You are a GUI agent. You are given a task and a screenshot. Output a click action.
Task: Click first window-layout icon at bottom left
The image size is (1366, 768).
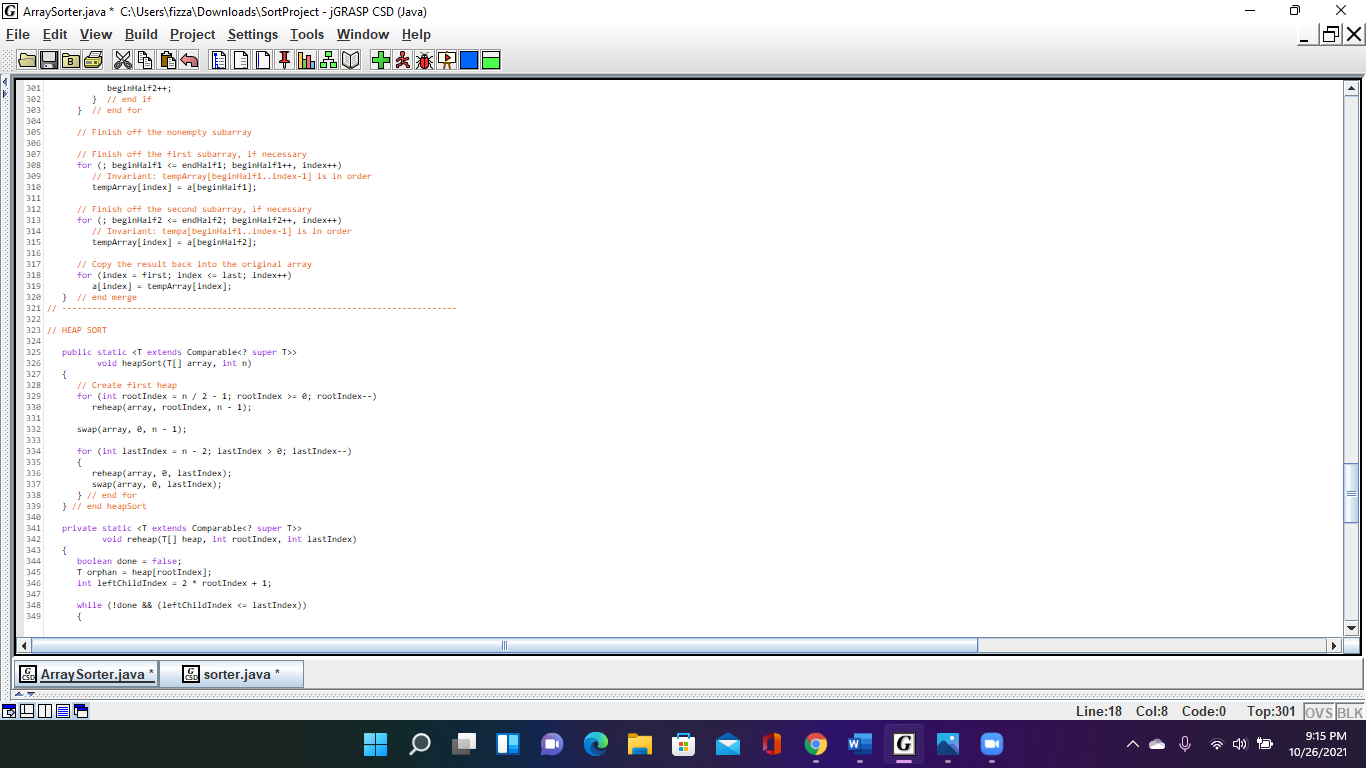tap(9, 711)
